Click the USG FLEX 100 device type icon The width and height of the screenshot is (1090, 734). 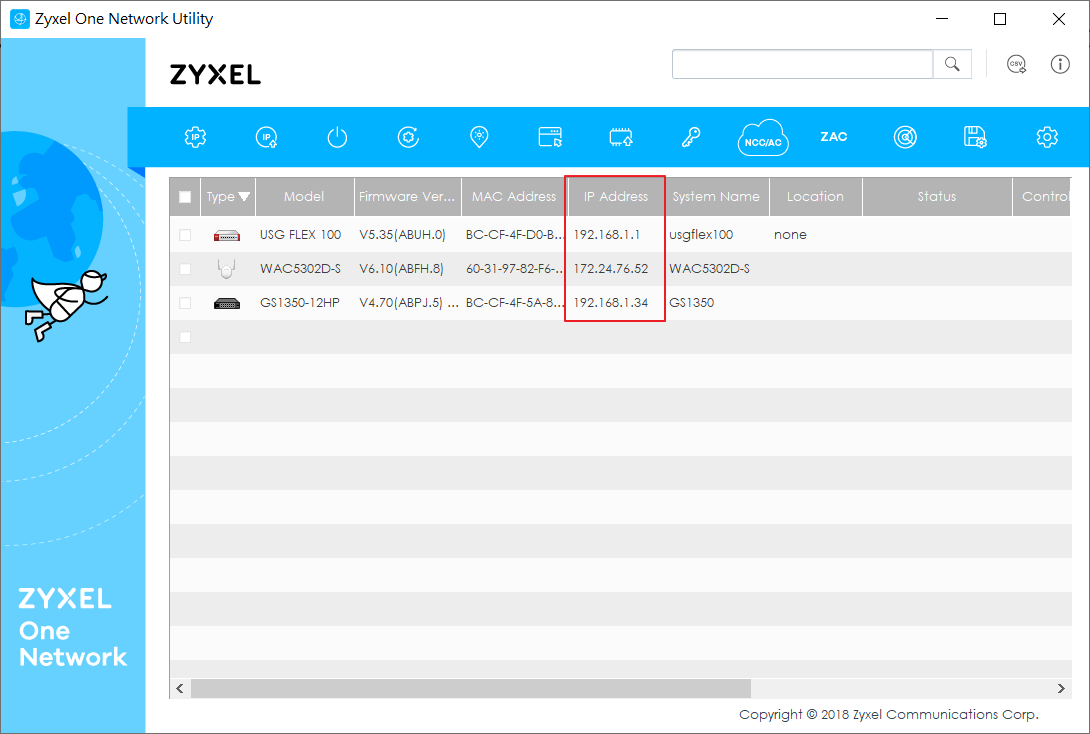(x=227, y=236)
